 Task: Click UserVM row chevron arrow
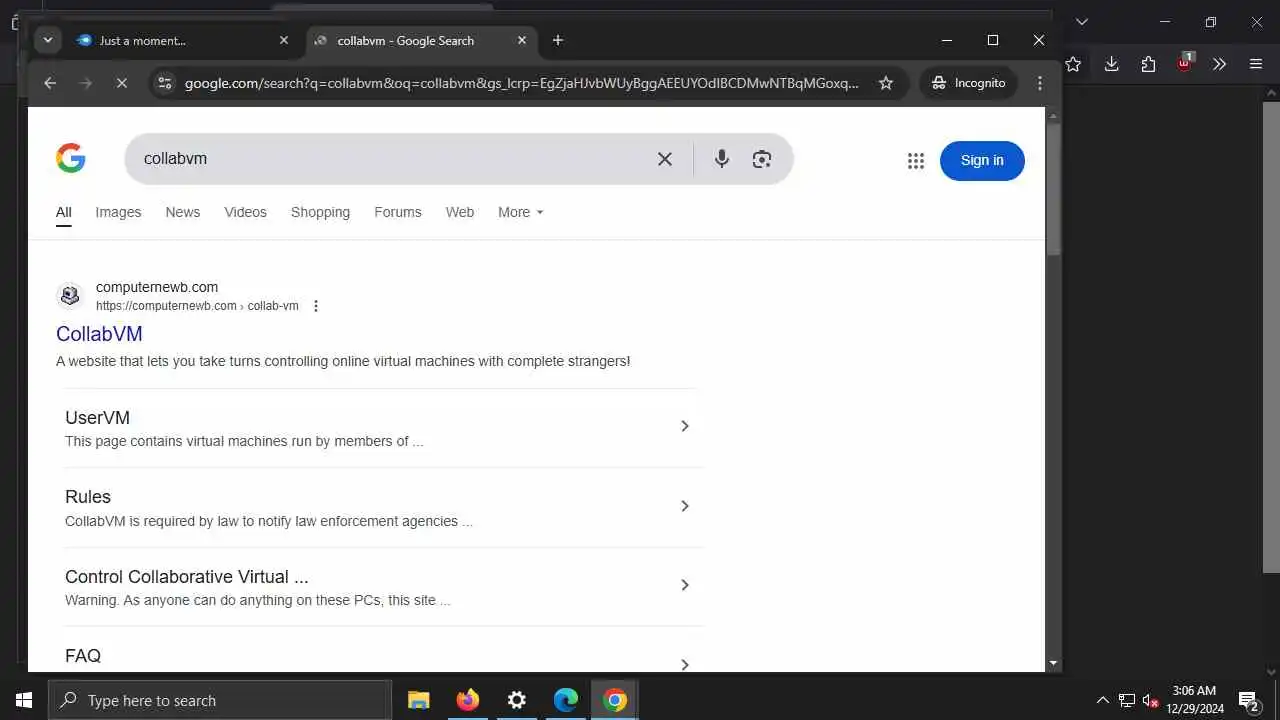point(685,426)
